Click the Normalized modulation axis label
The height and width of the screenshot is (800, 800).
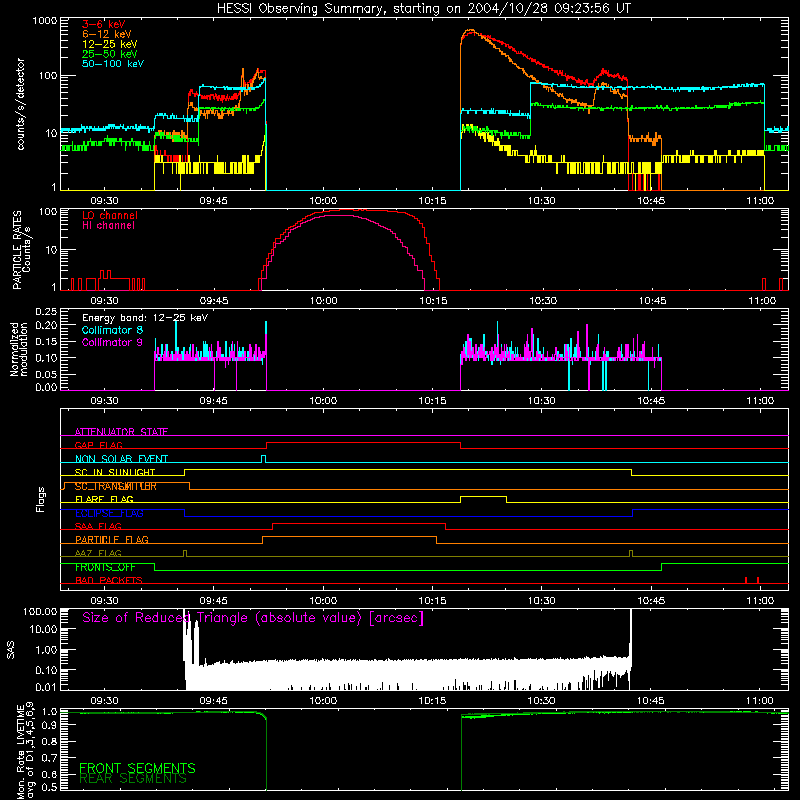coord(19,349)
